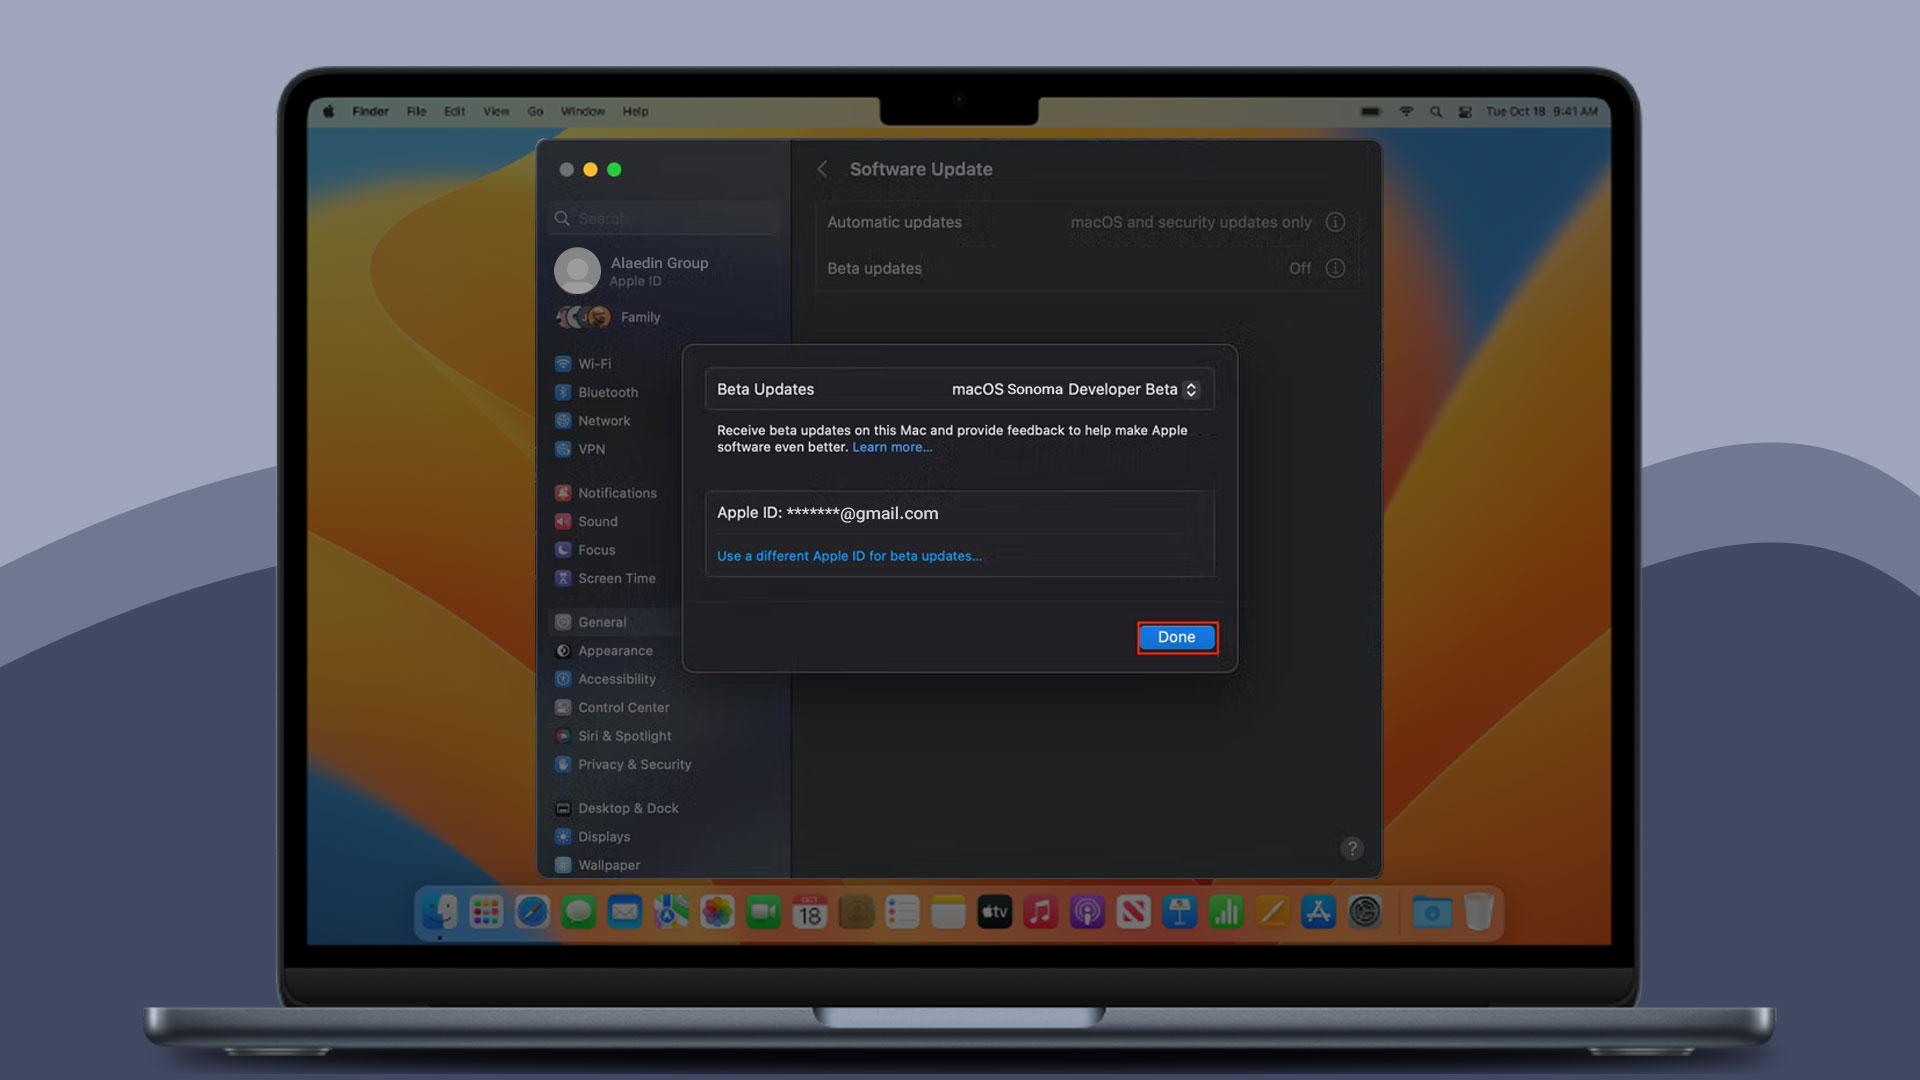Select Sound in the sidebar

[x=586, y=521]
